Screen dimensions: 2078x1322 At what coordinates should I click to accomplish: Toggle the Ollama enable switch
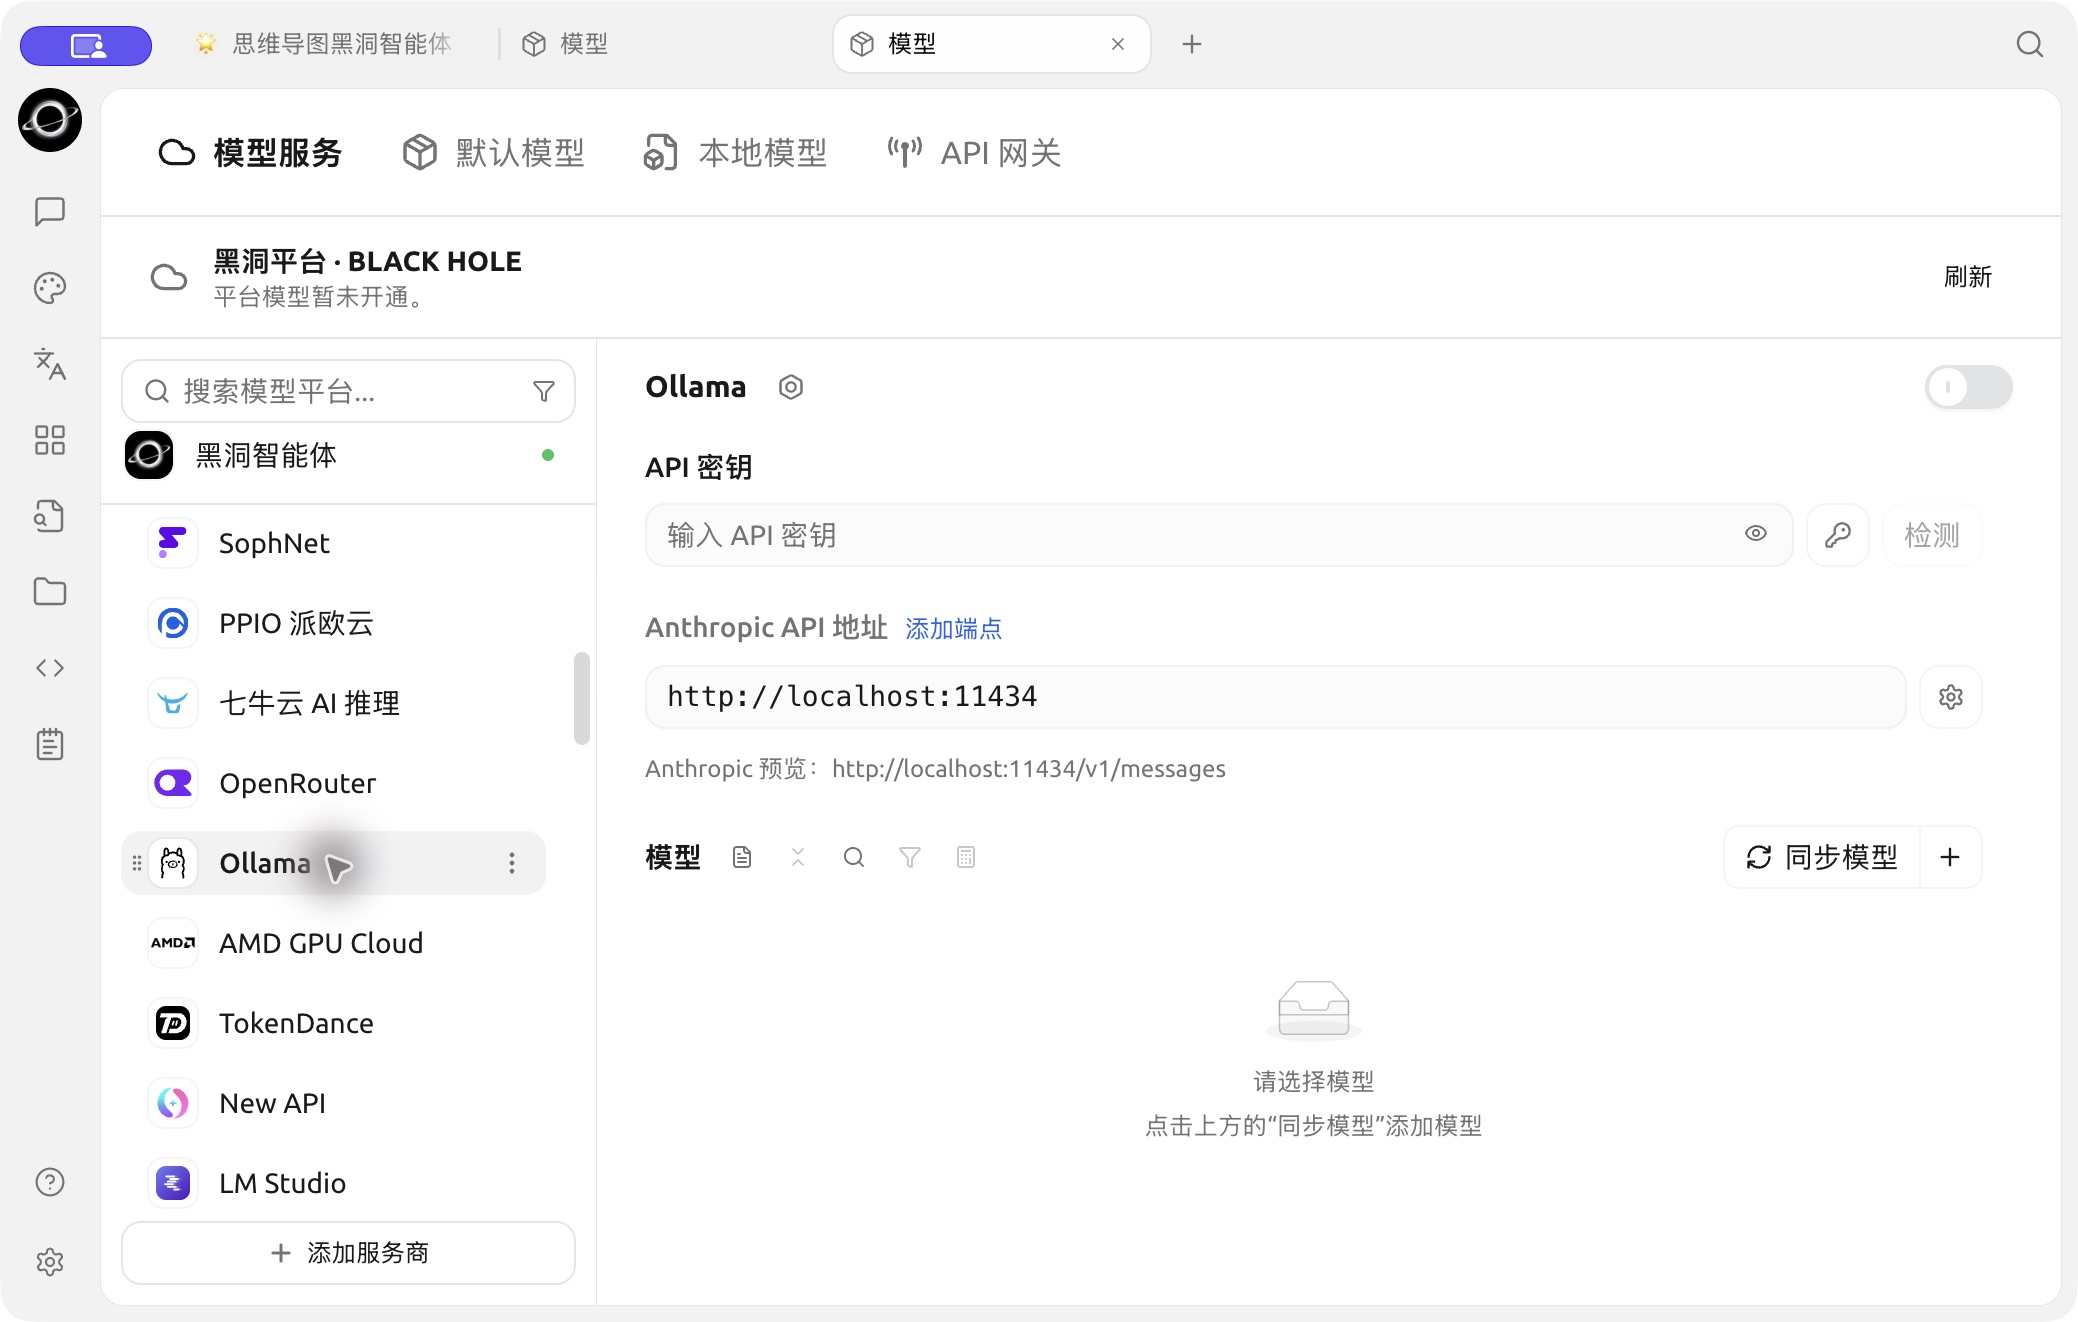click(1969, 387)
